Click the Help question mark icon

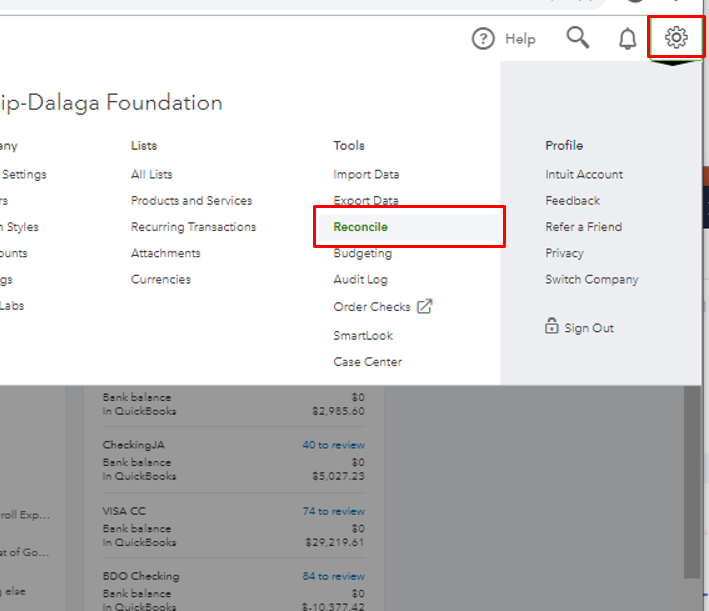point(484,39)
